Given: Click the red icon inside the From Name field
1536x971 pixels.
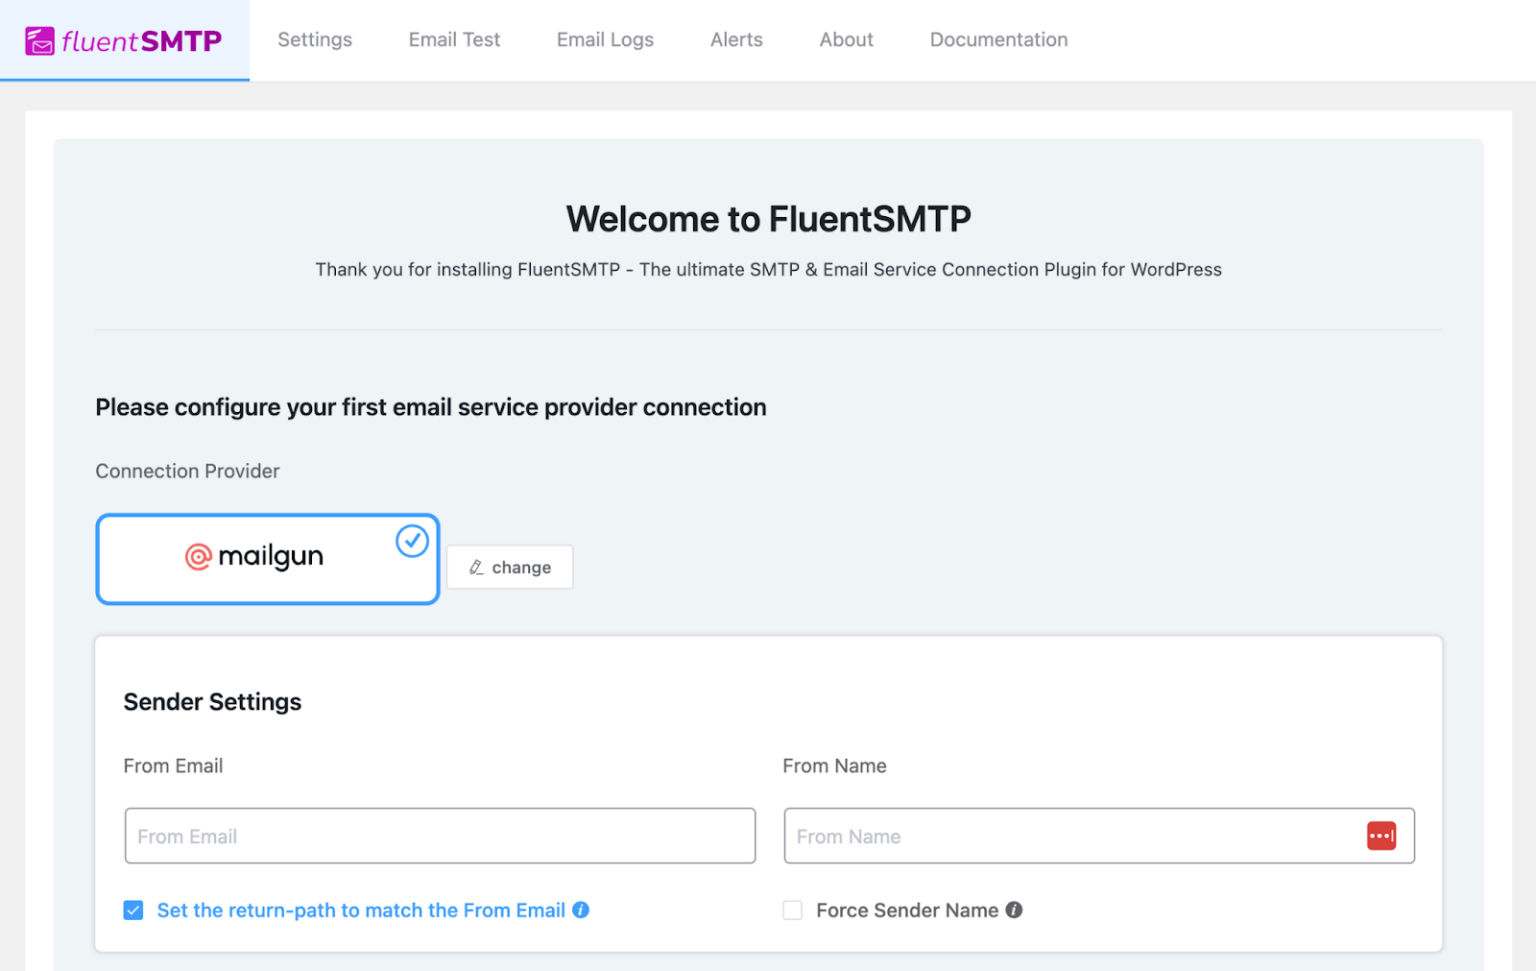Looking at the screenshot, I should (x=1382, y=835).
